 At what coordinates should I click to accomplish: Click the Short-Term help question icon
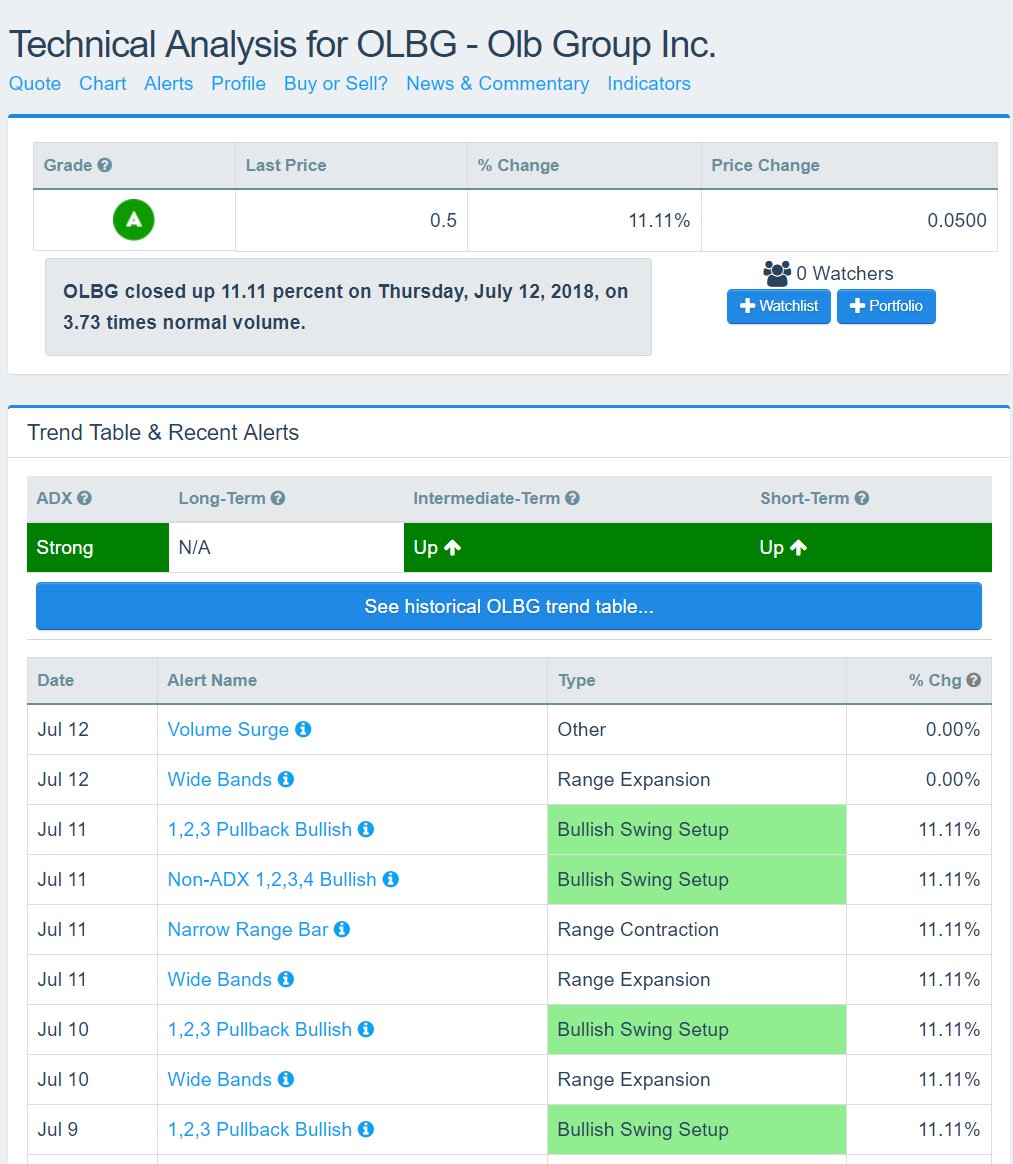coord(862,498)
